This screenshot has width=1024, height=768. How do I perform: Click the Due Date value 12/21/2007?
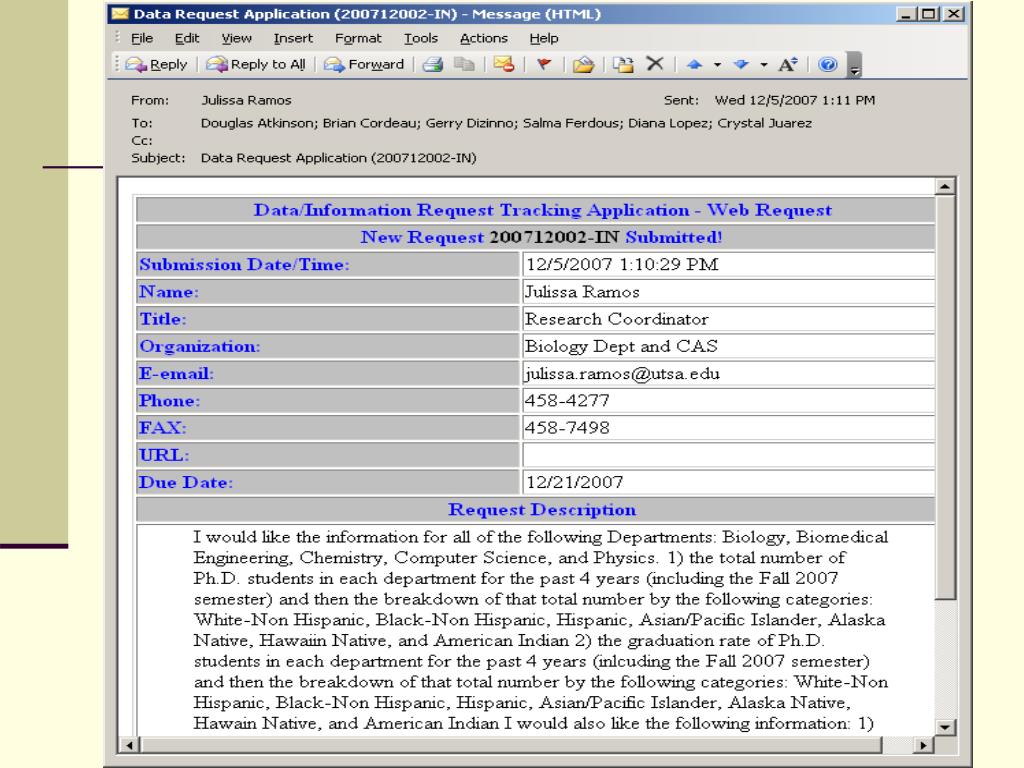[x=575, y=483]
